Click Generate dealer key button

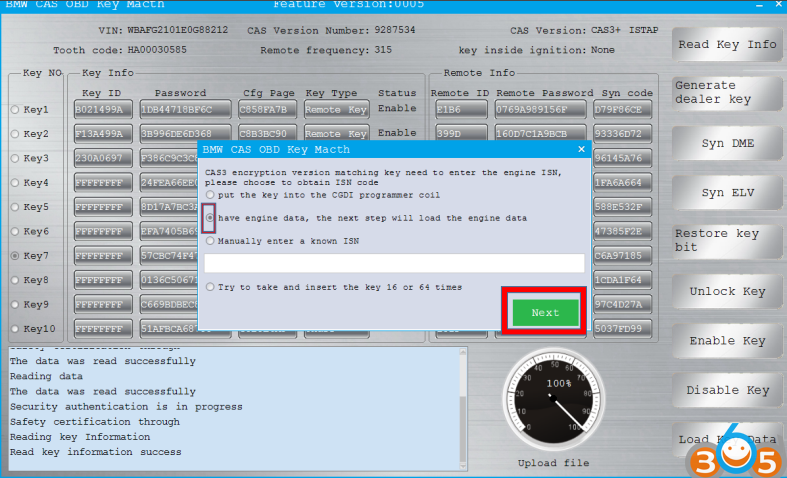(x=726, y=93)
